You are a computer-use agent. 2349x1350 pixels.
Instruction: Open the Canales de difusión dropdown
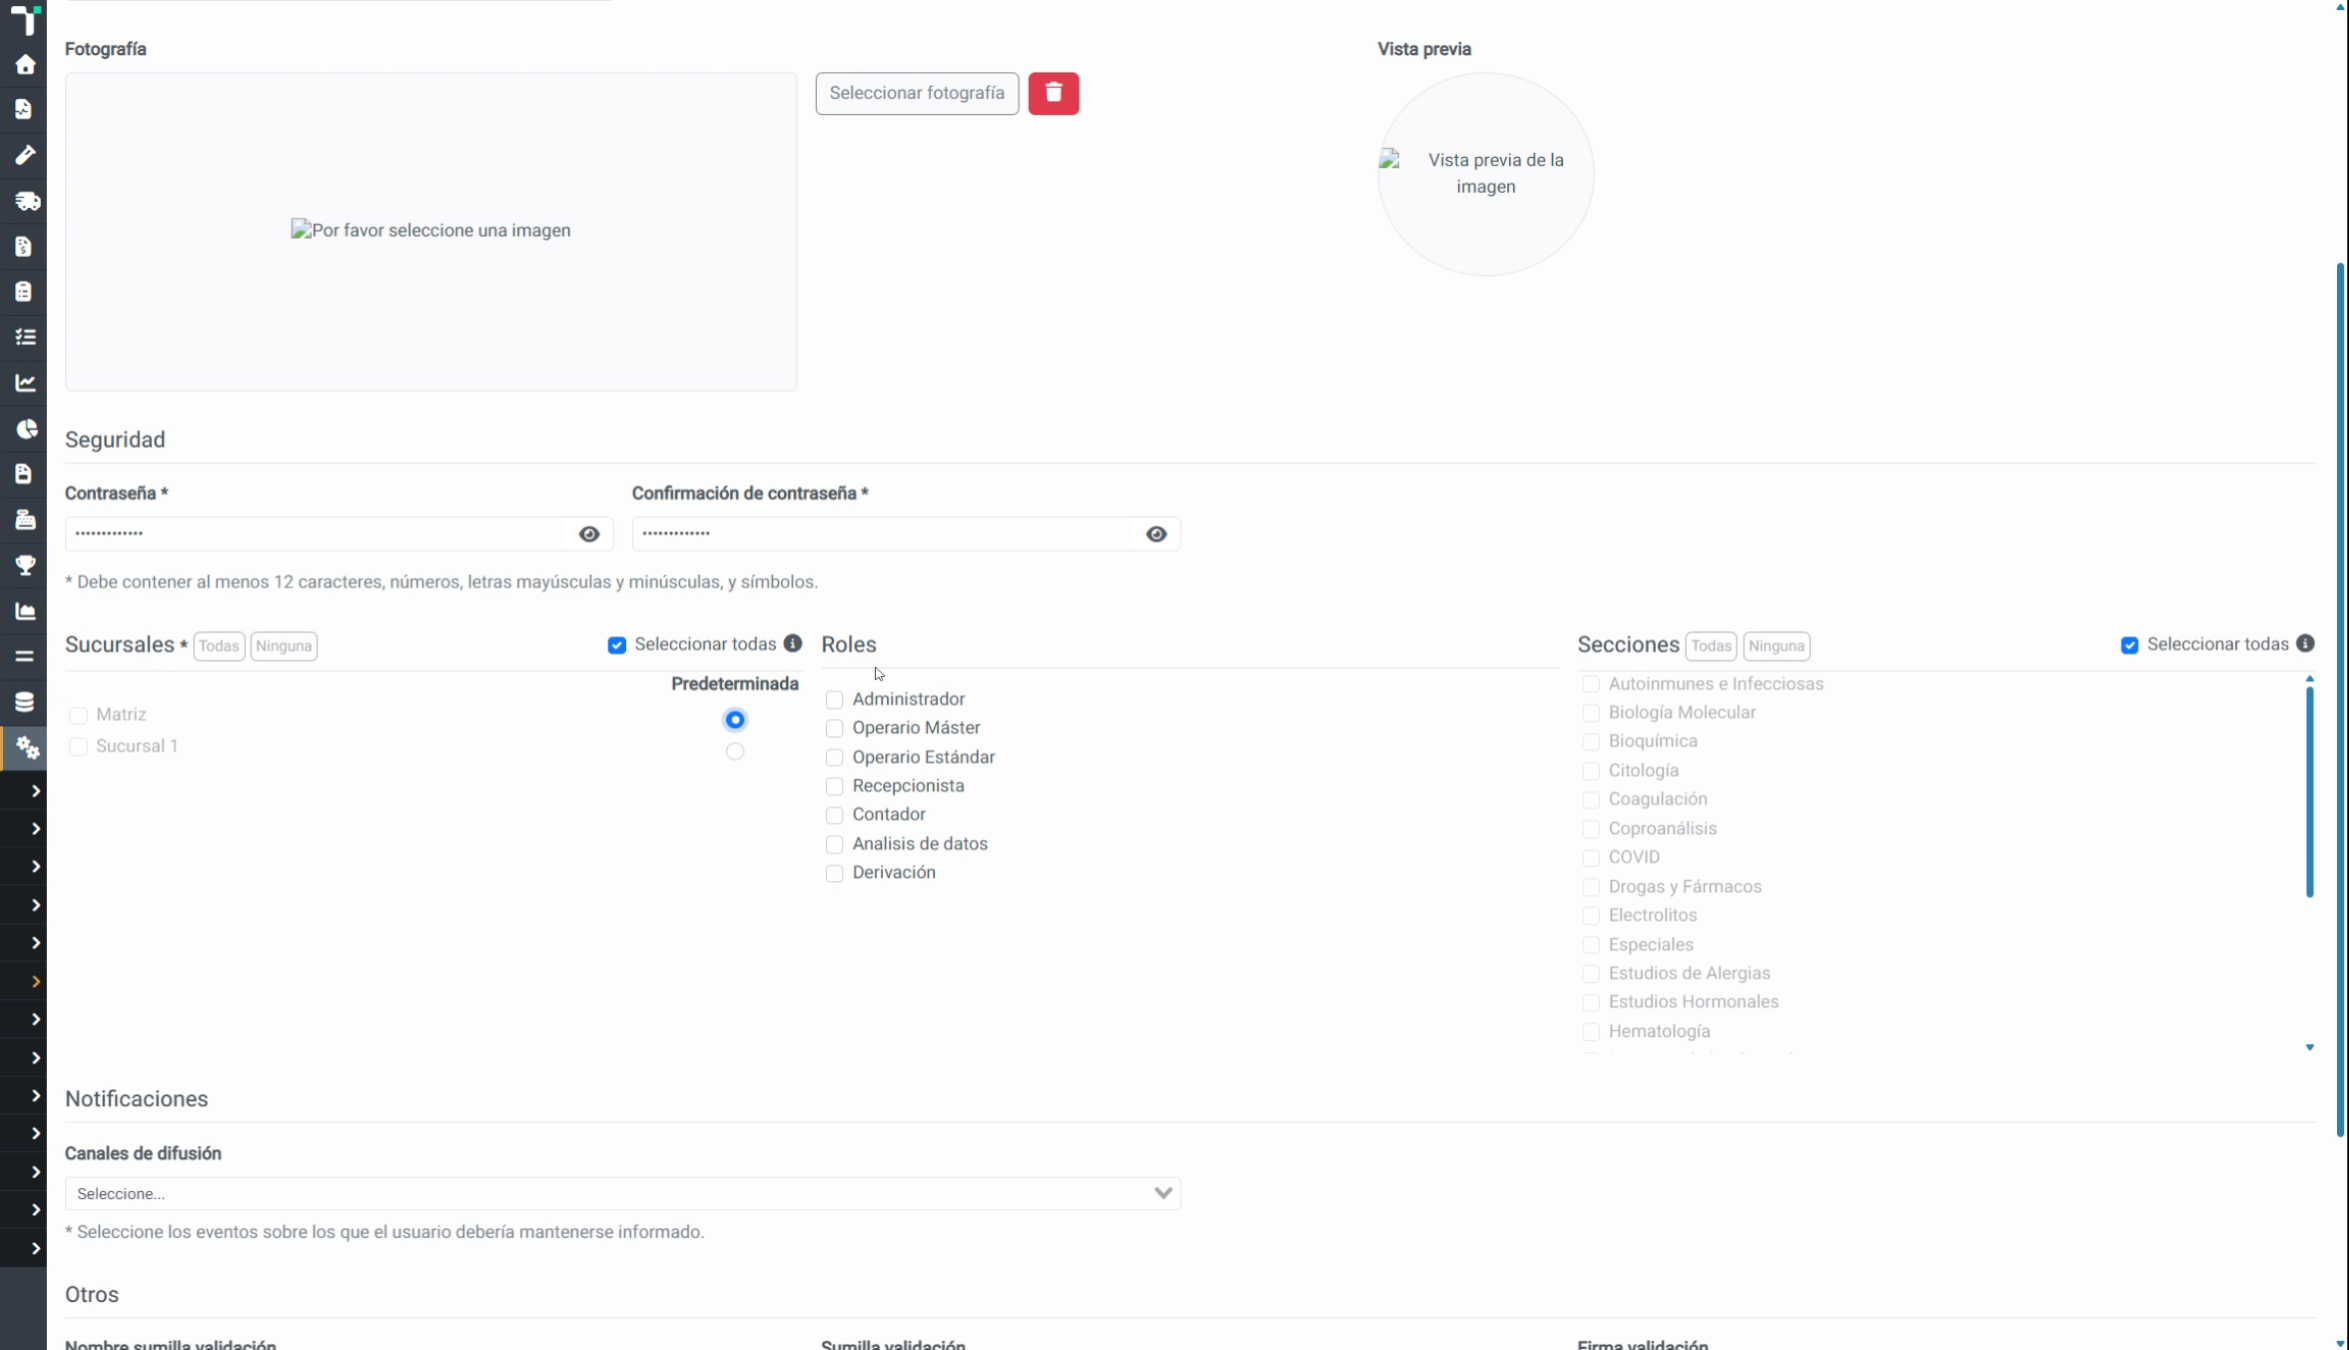(x=622, y=1193)
